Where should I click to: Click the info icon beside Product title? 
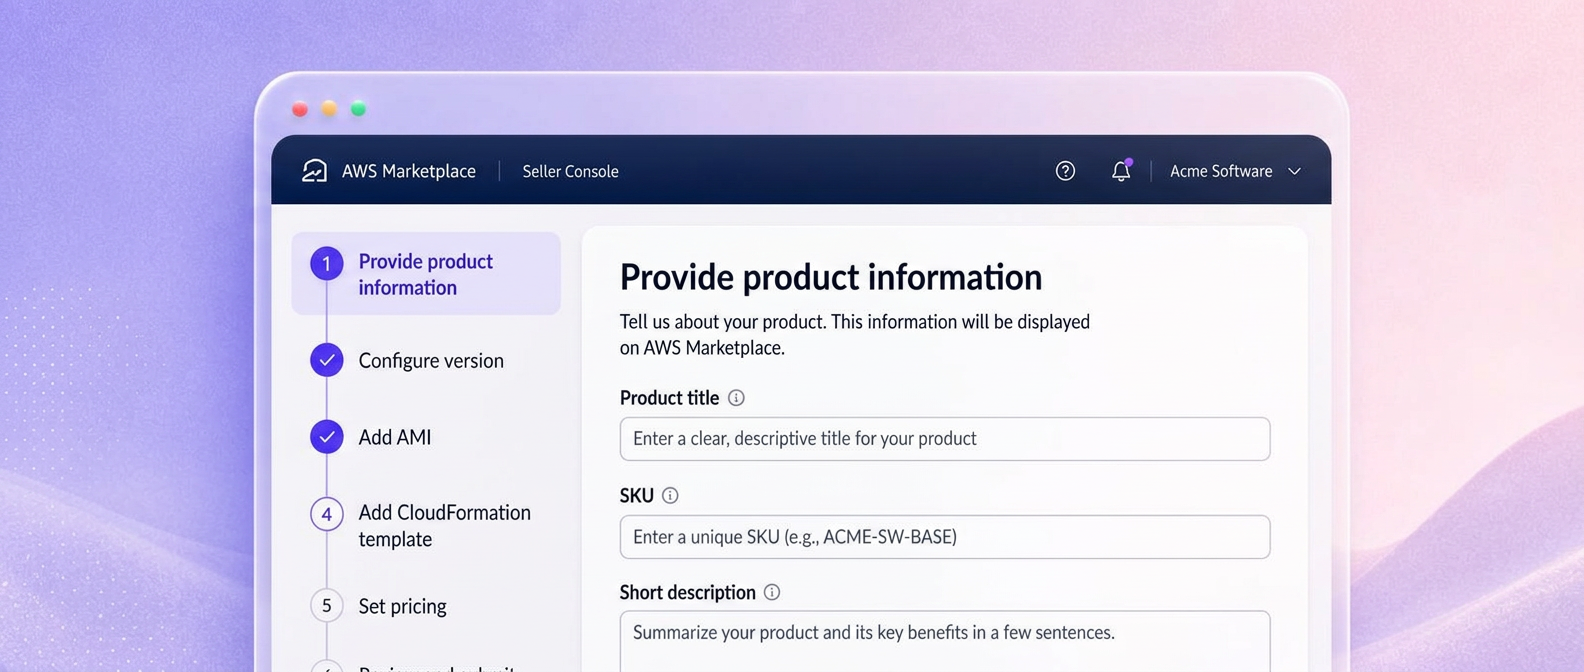pyautogui.click(x=736, y=398)
